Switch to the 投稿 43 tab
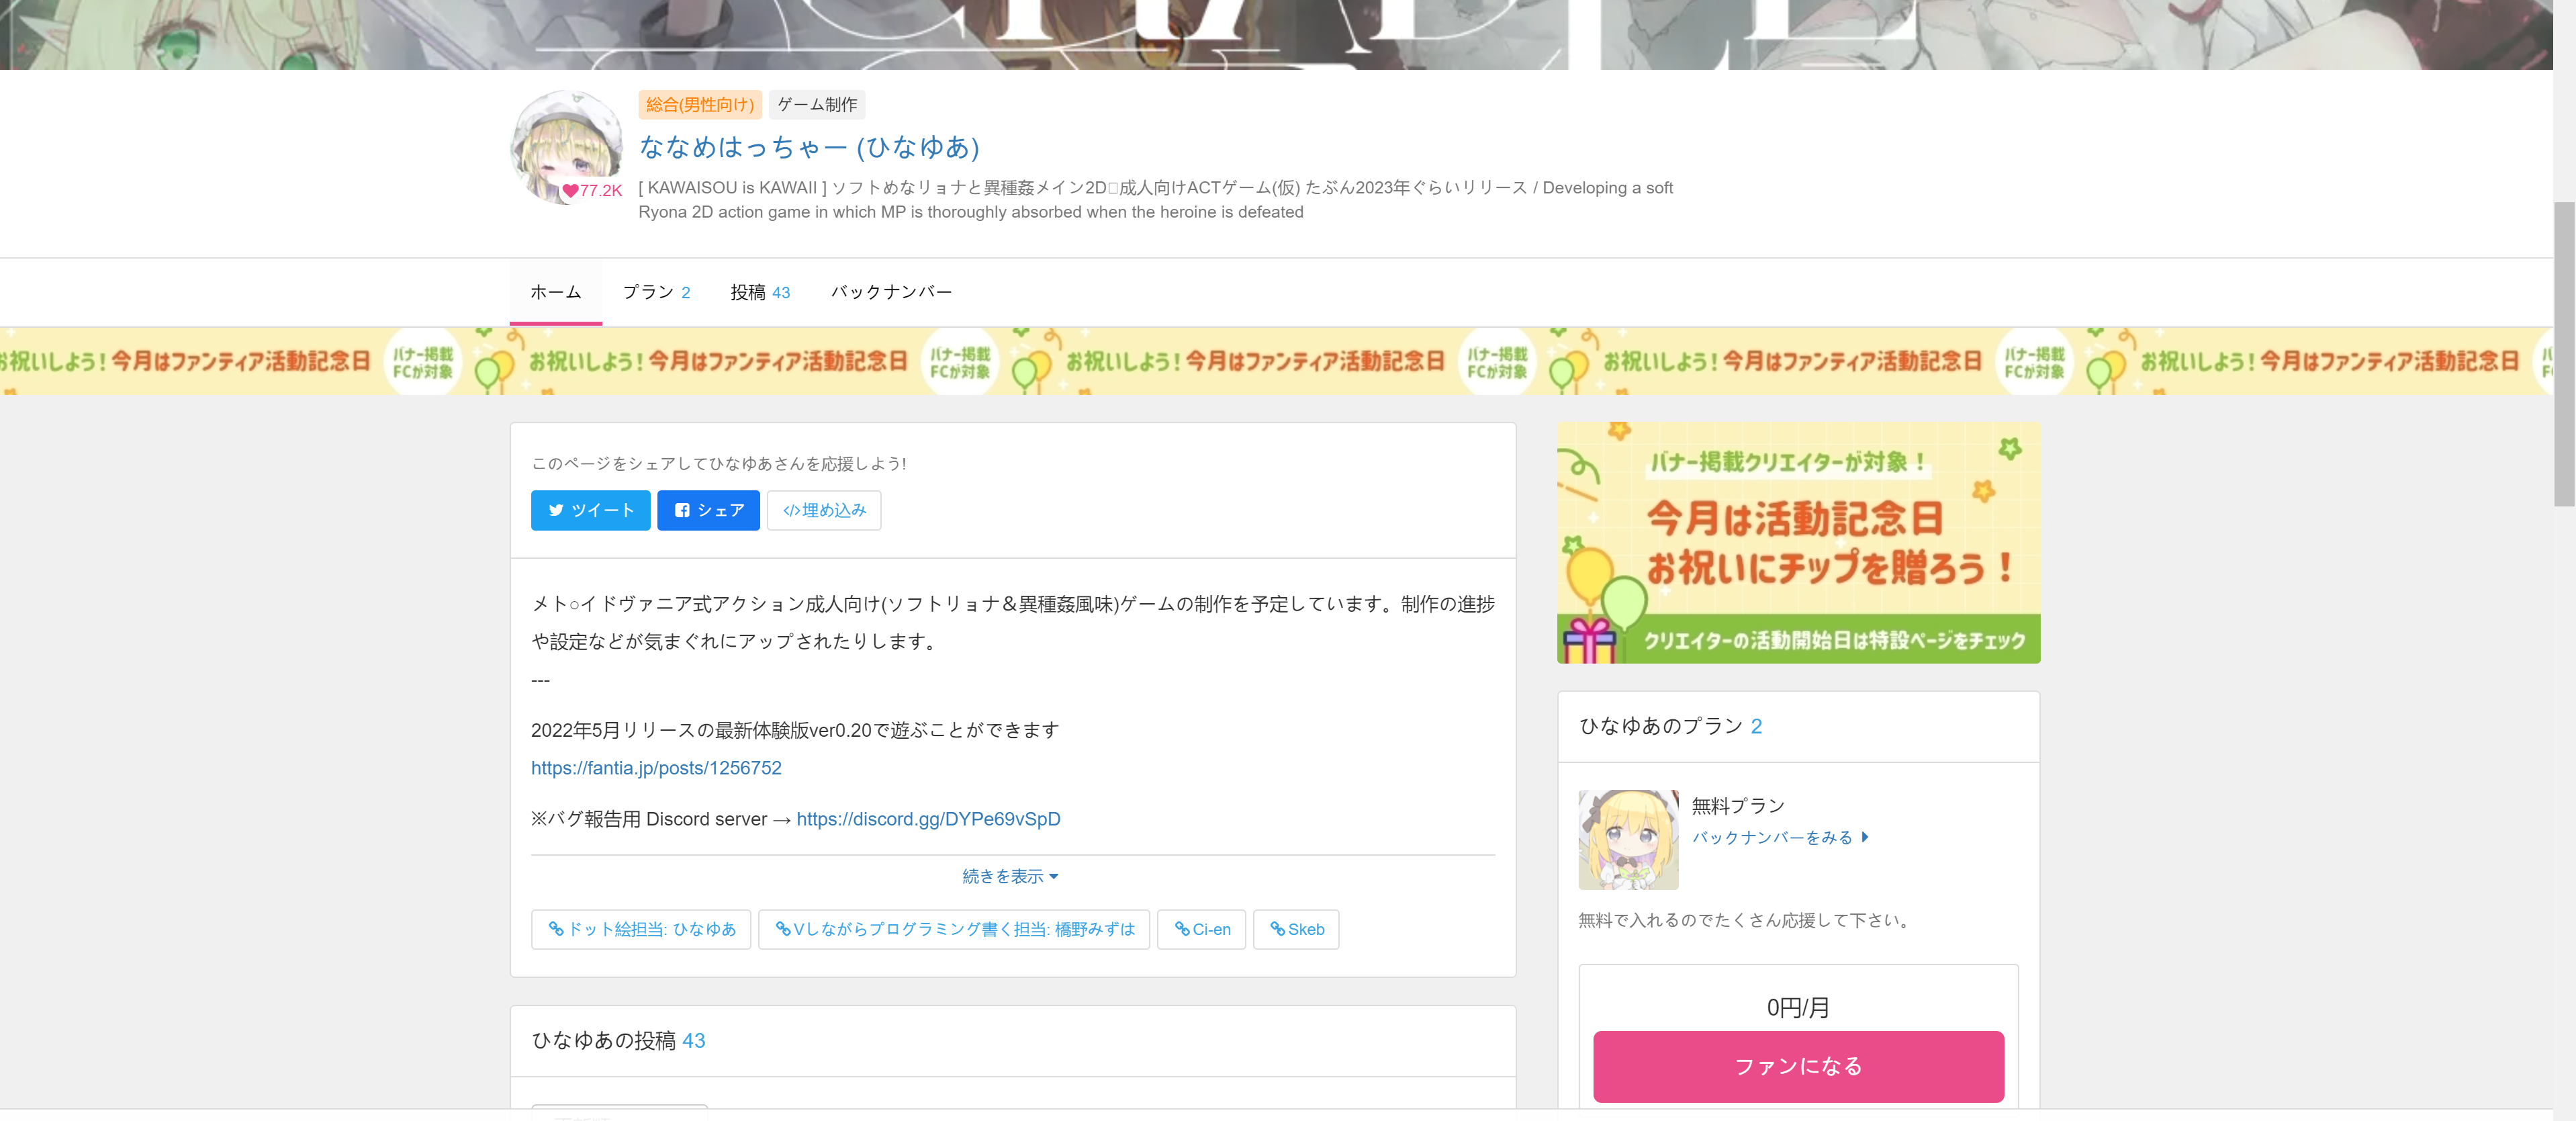This screenshot has width=2576, height=1121. [759, 292]
